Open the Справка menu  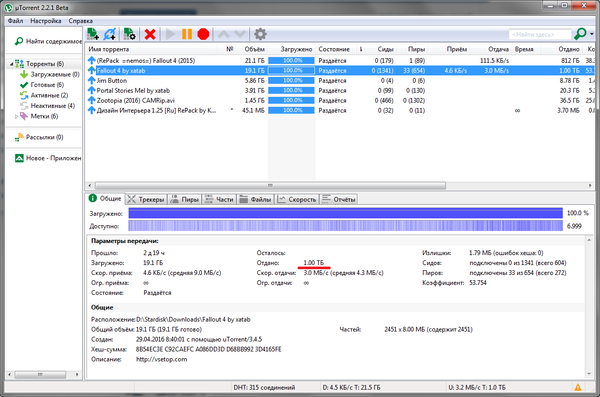pyautogui.click(x=80, y=21)
